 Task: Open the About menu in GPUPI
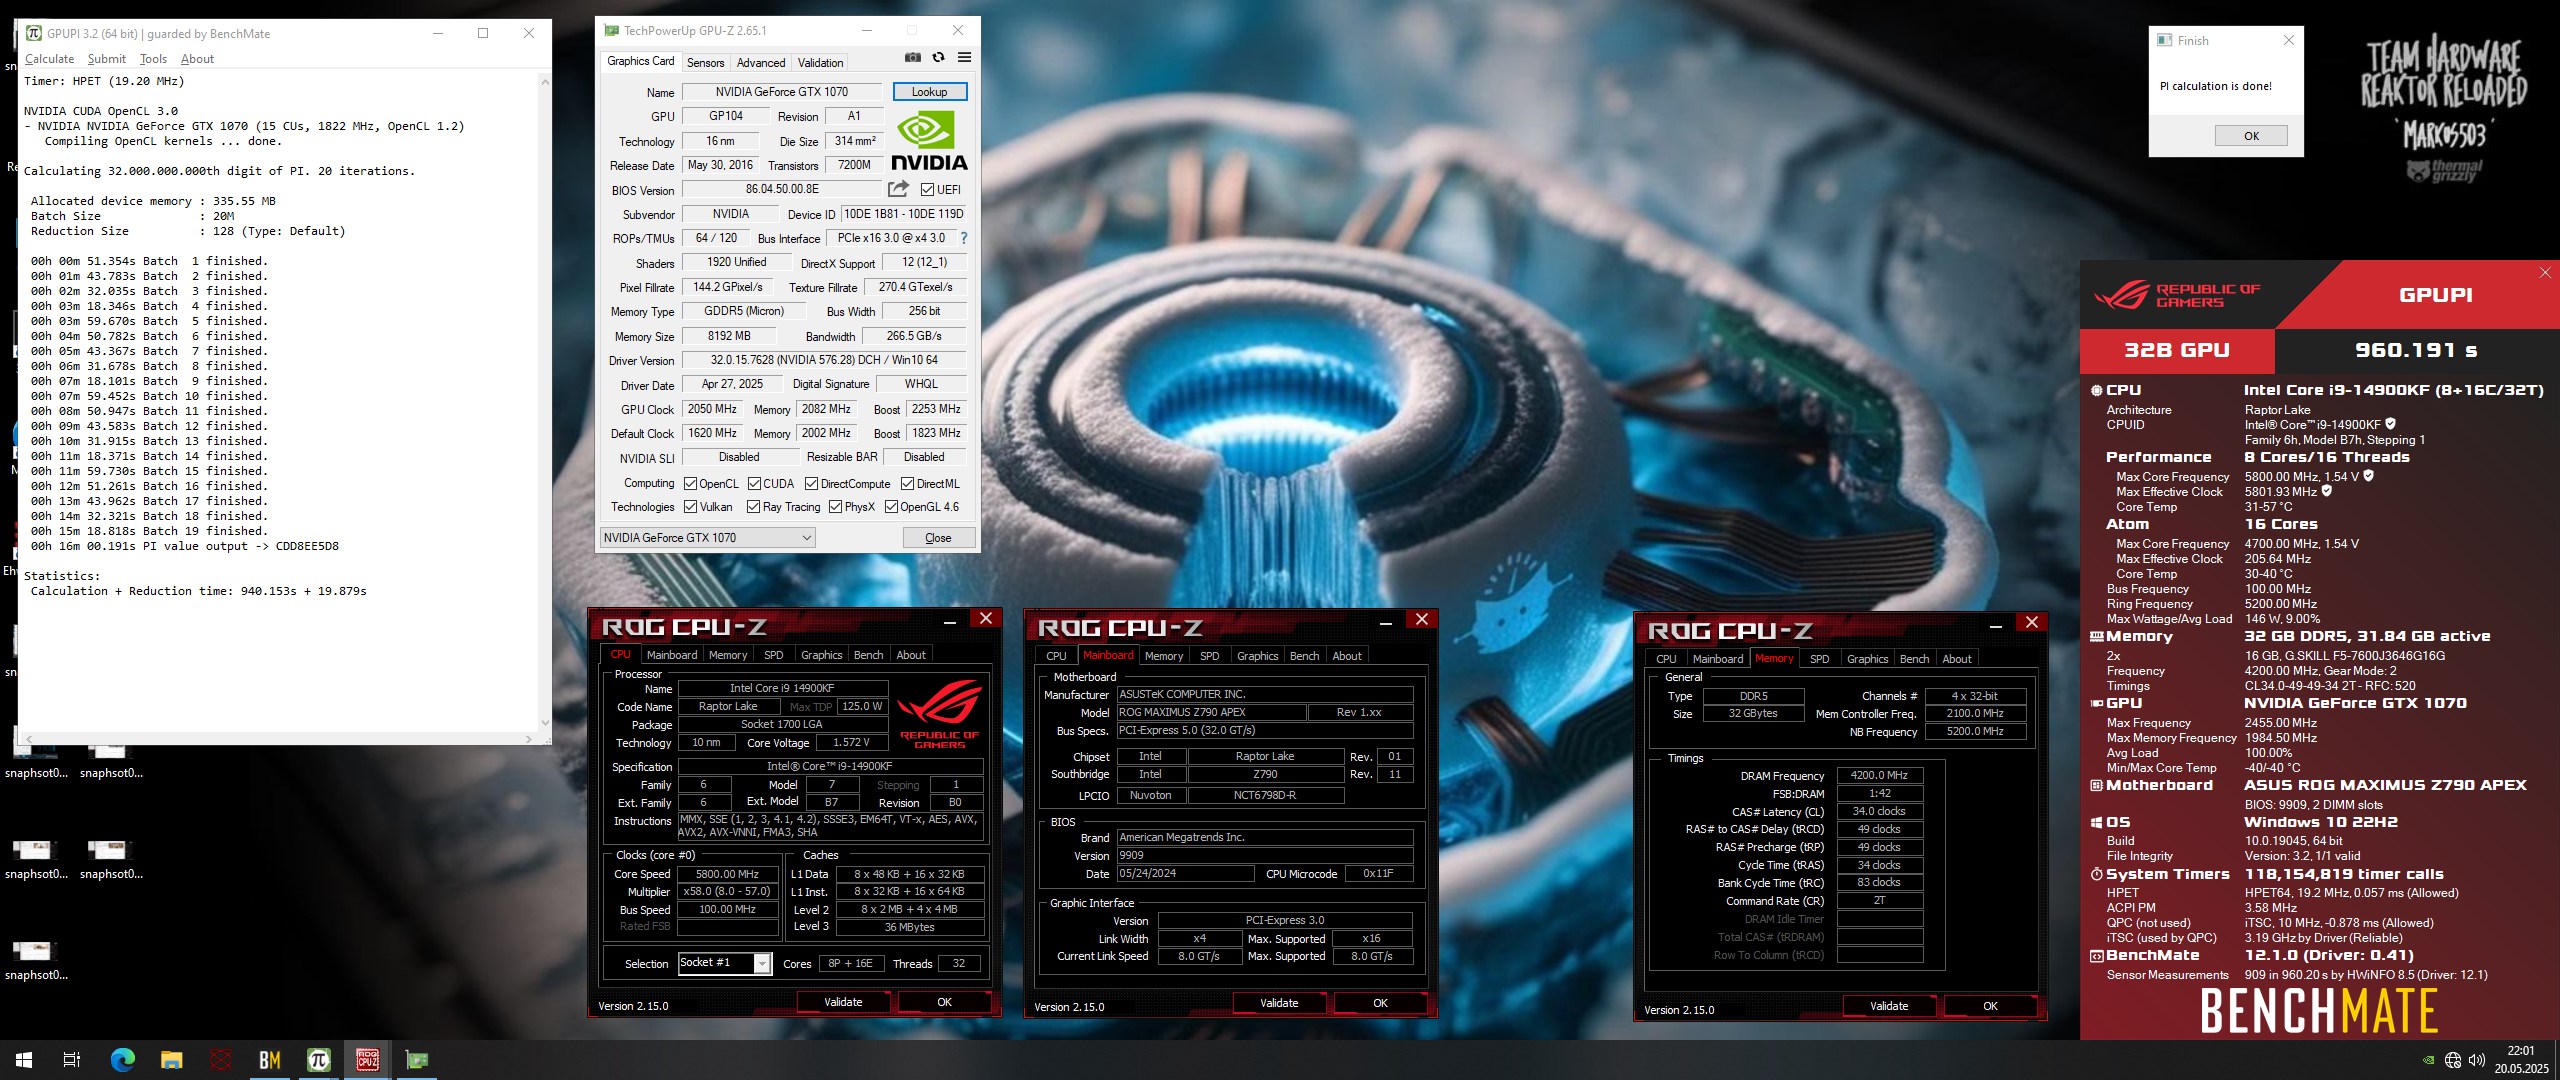197,59
